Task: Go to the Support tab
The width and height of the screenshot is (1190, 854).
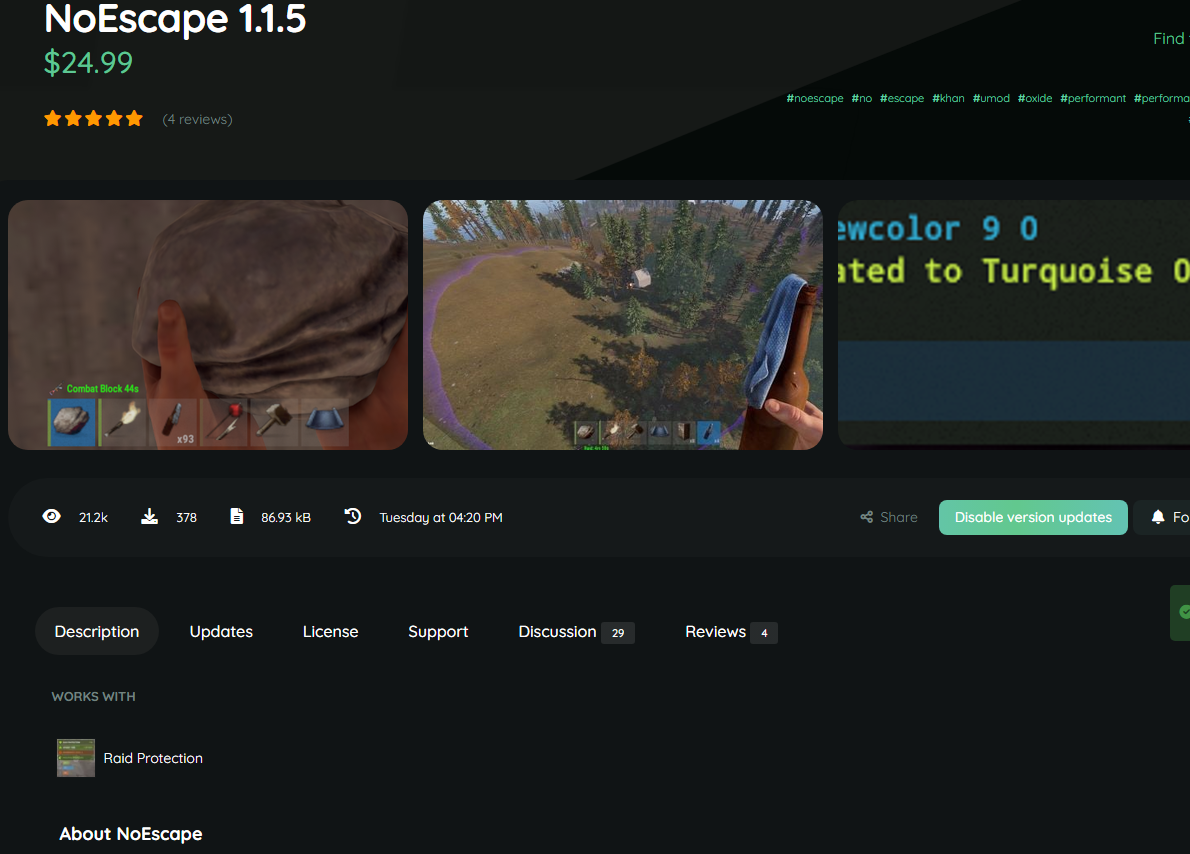Action: [x=438, y=631]
